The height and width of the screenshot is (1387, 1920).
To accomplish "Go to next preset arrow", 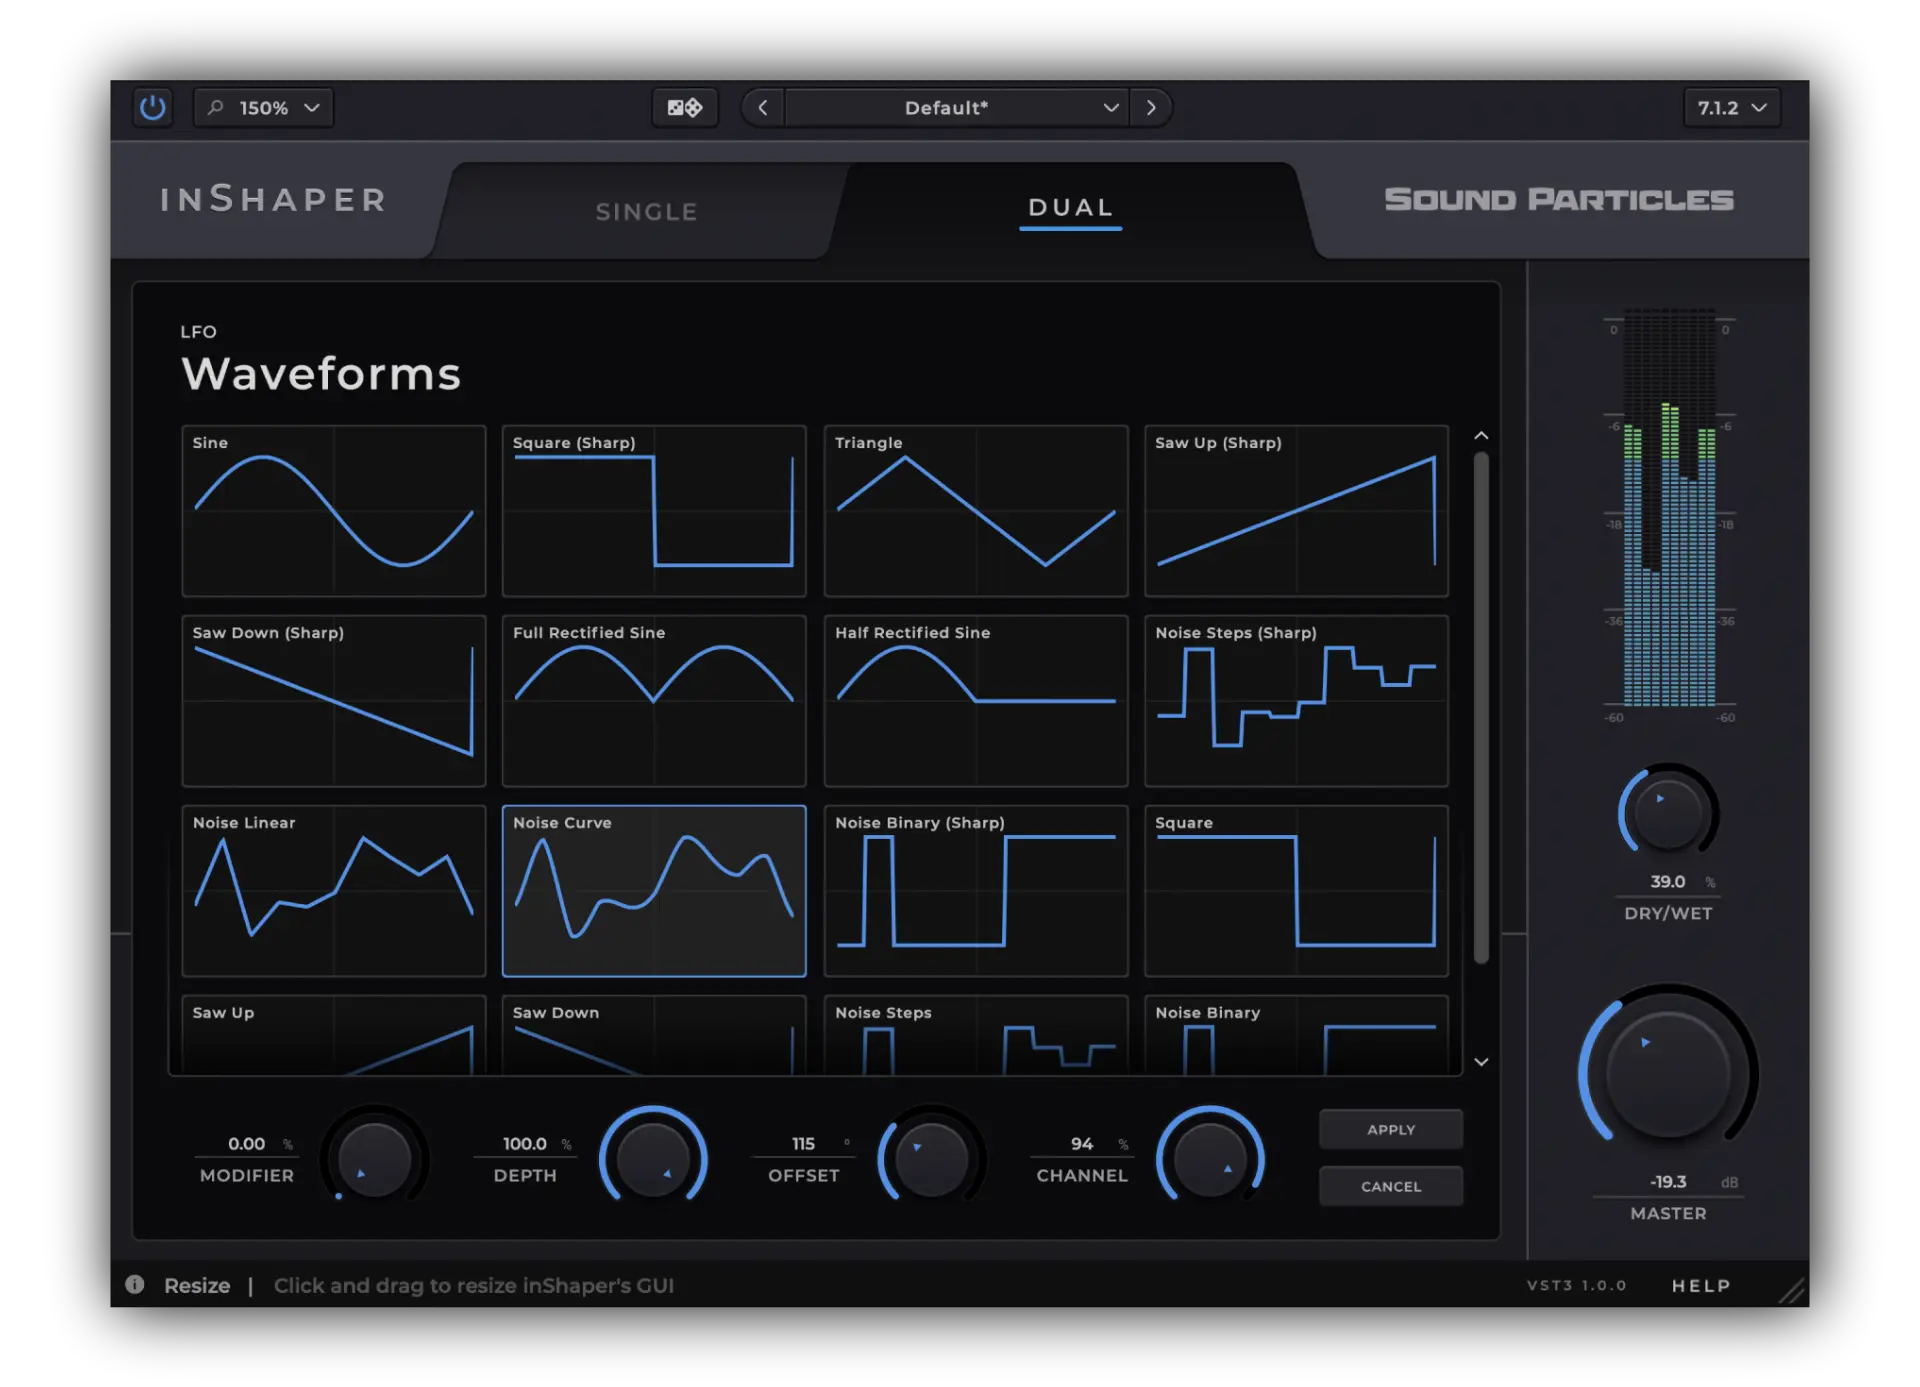I will pos(1151,107).
